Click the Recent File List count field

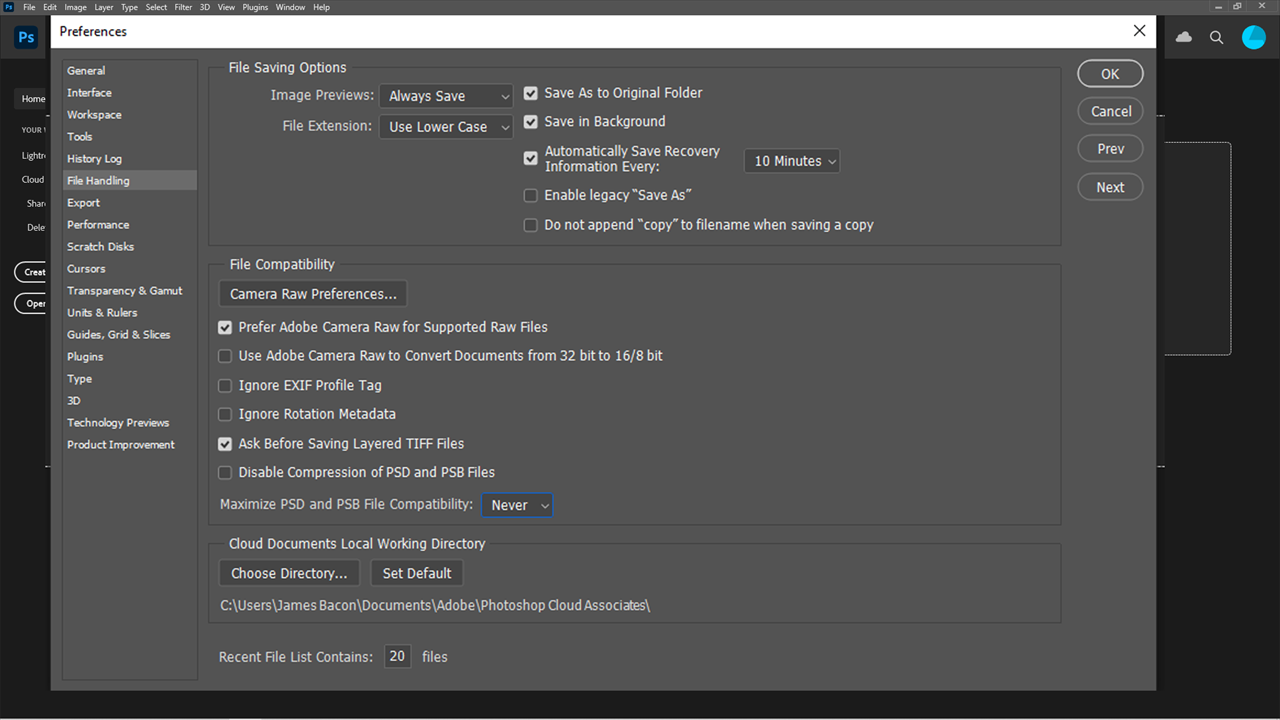click(x=397, y=657)
